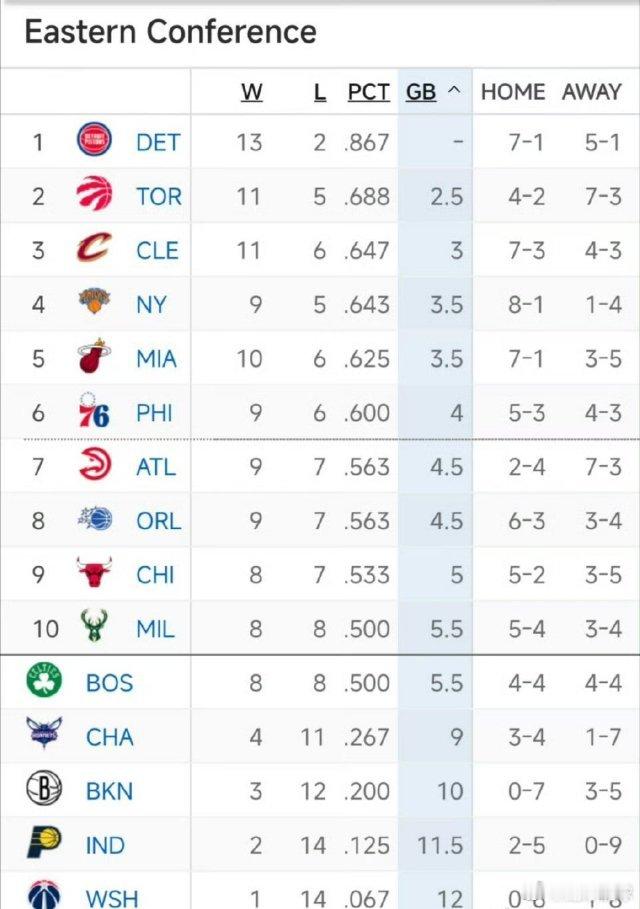Open the CHA team link
This screenshot has width=640, height=909.
[110, 737]
